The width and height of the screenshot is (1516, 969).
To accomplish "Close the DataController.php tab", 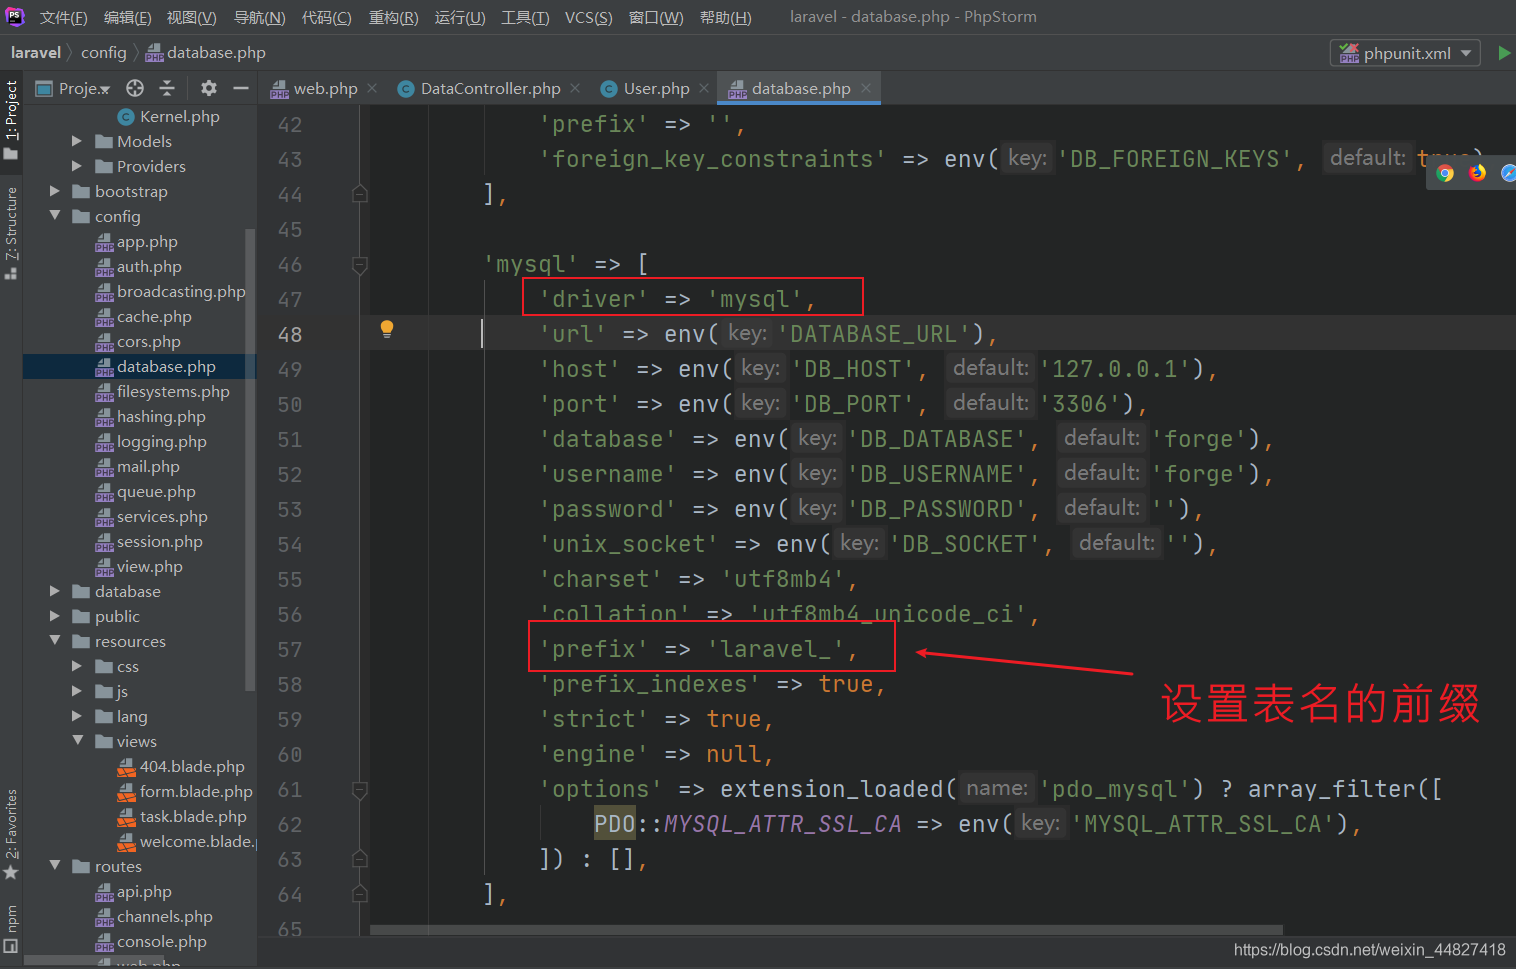I will tap(575, 88).
